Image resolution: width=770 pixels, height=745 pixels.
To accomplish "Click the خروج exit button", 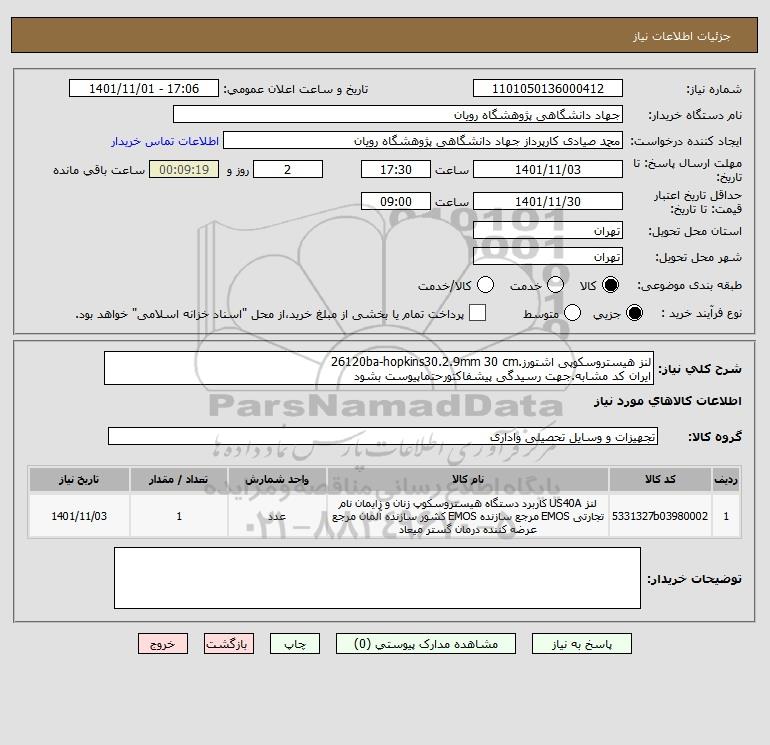I will click(x=163, y=644).
